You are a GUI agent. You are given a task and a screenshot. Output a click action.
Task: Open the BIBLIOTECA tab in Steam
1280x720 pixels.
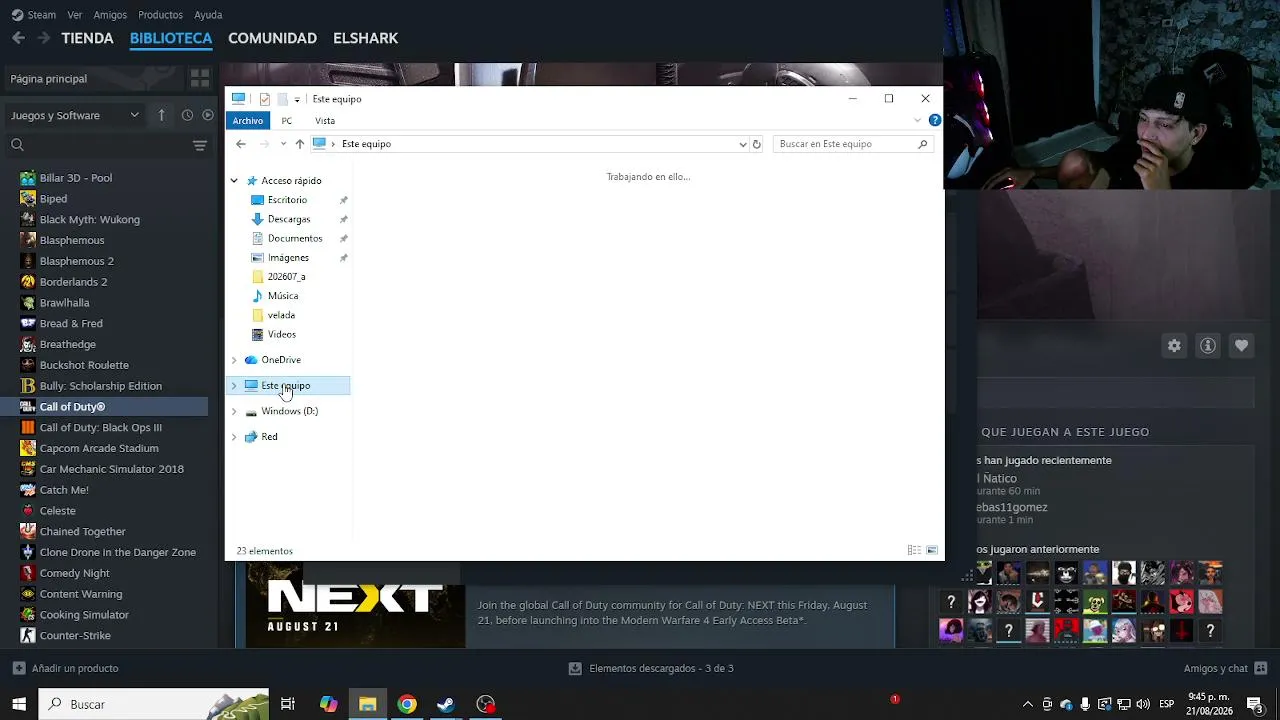171,38
